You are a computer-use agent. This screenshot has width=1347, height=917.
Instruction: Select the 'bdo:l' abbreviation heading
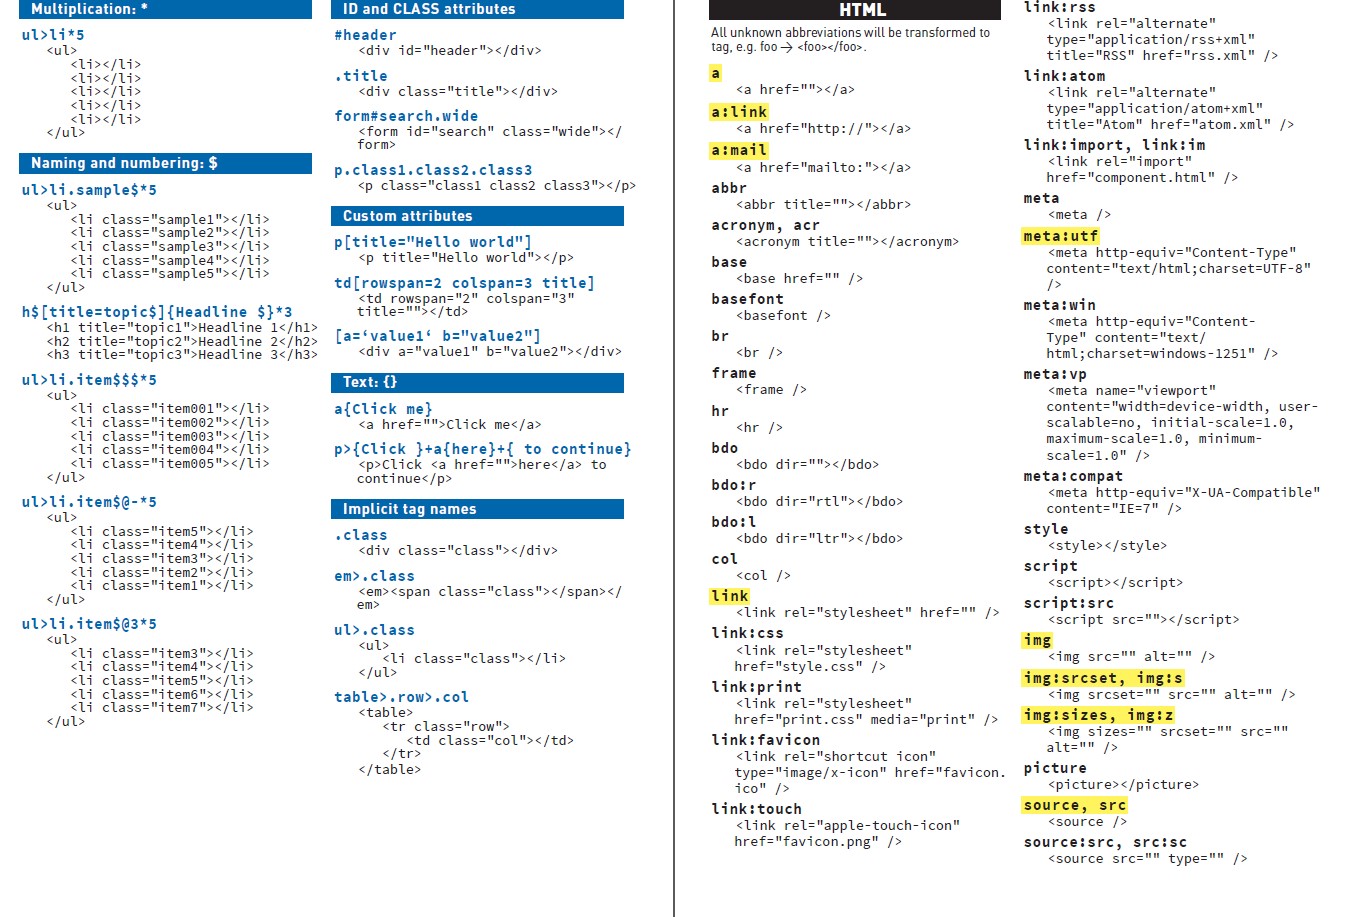[x=734, y=522]
